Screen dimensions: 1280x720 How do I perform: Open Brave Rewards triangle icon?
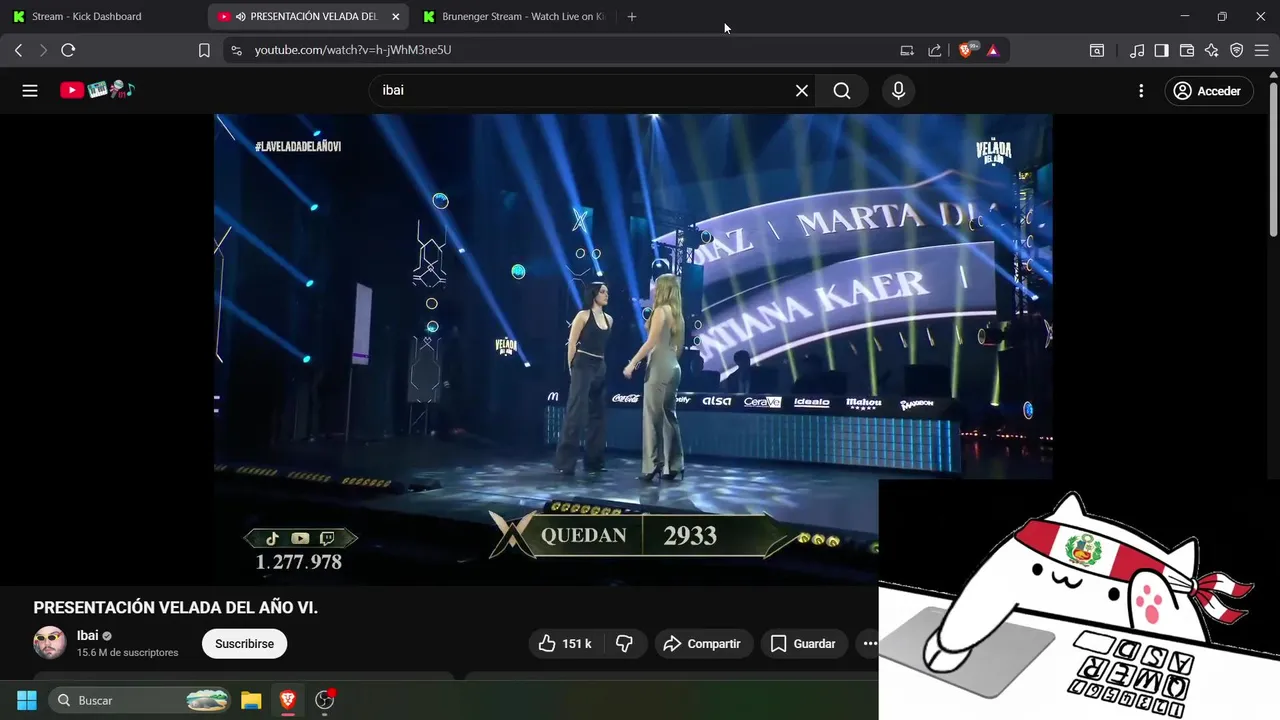(x=993, y=50)
